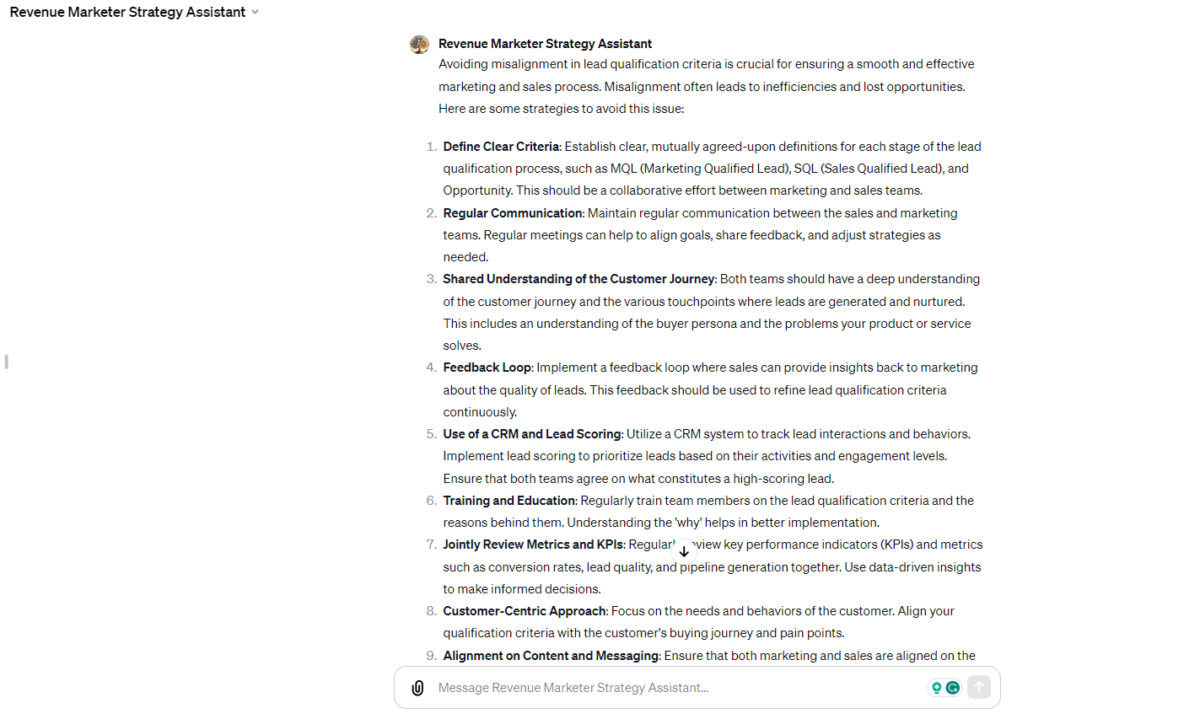Click the 'Customer-Centric Approach' heading

[524, 611]
